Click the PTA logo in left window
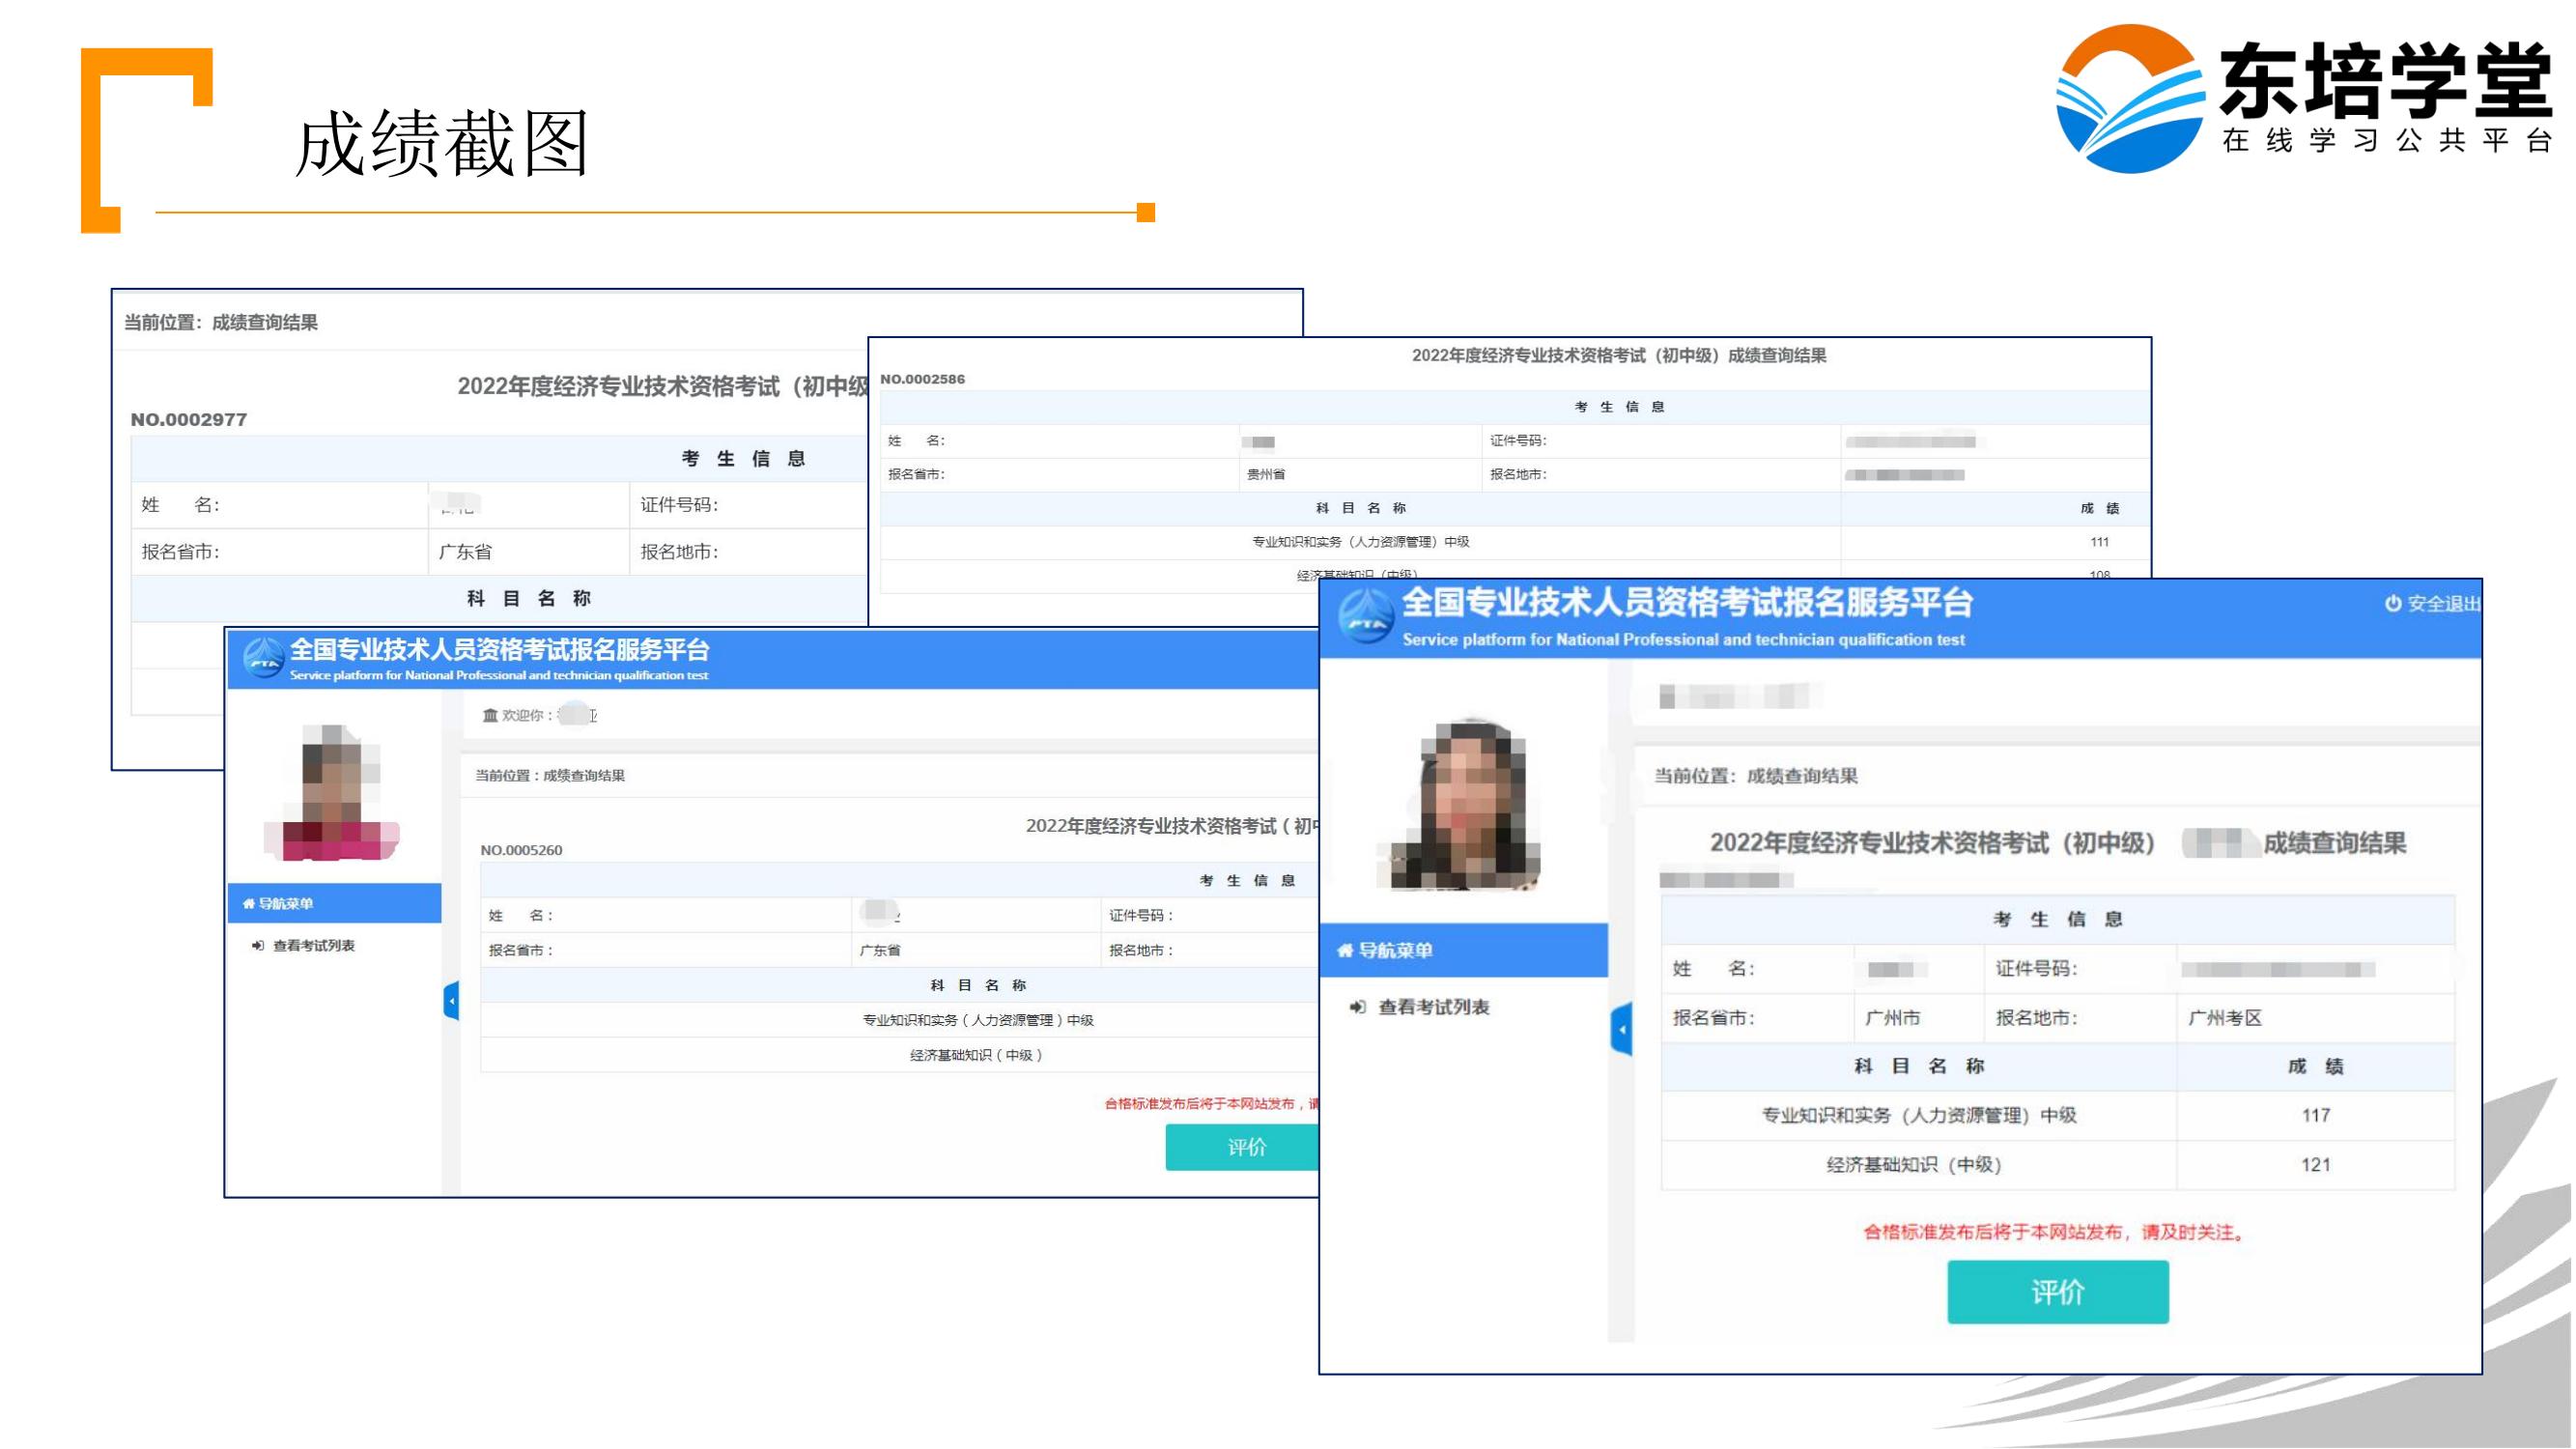 [264, 658]
